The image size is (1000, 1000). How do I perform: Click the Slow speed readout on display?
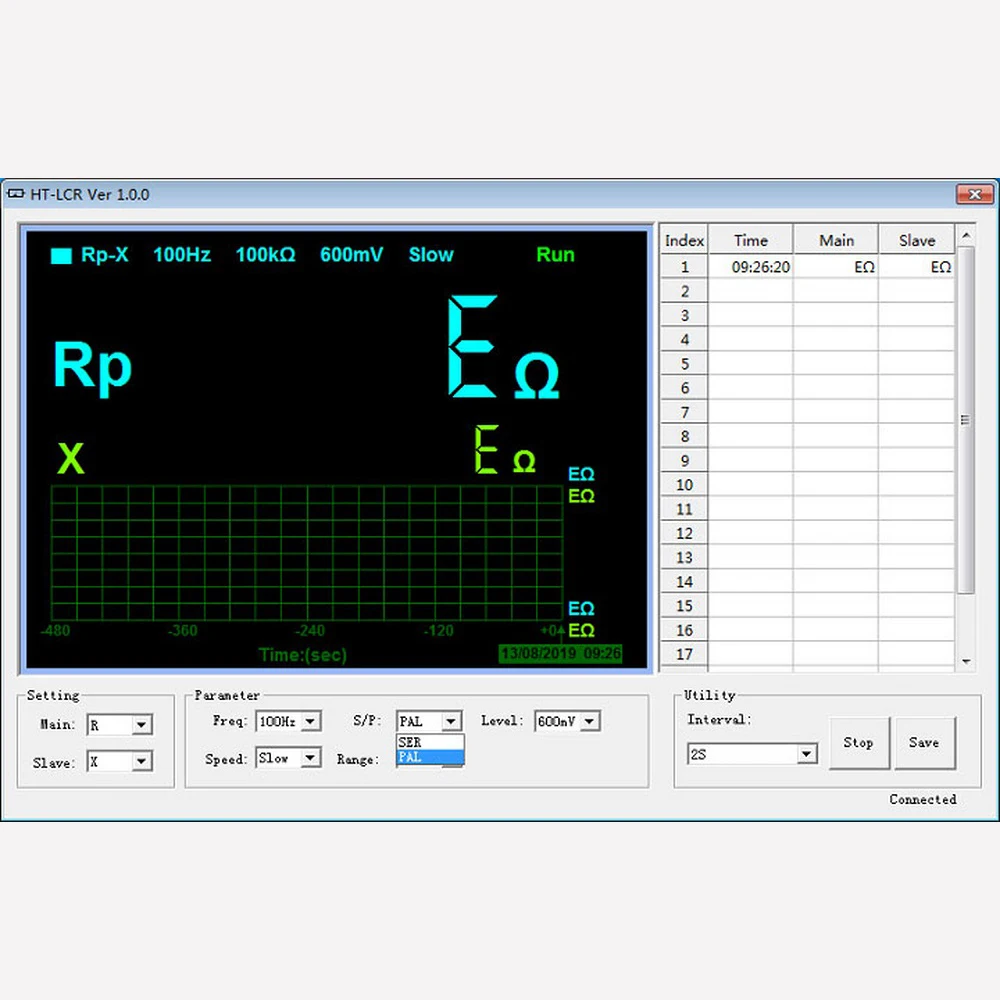(431, 254)
